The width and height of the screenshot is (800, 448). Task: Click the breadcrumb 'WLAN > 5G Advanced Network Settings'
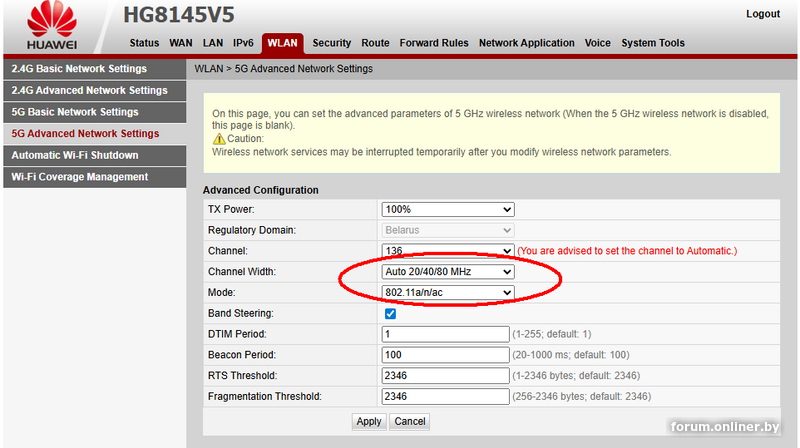click(x=284, y=69)
